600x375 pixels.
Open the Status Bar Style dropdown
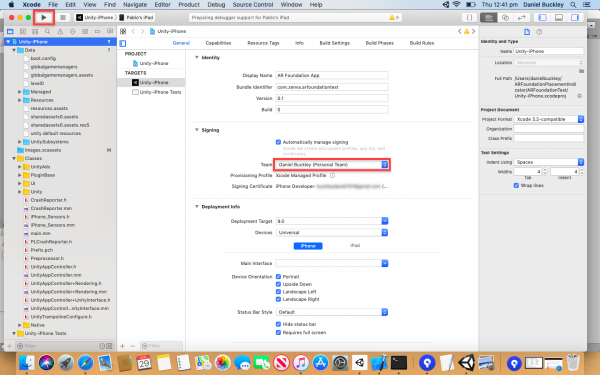(332, 312)
